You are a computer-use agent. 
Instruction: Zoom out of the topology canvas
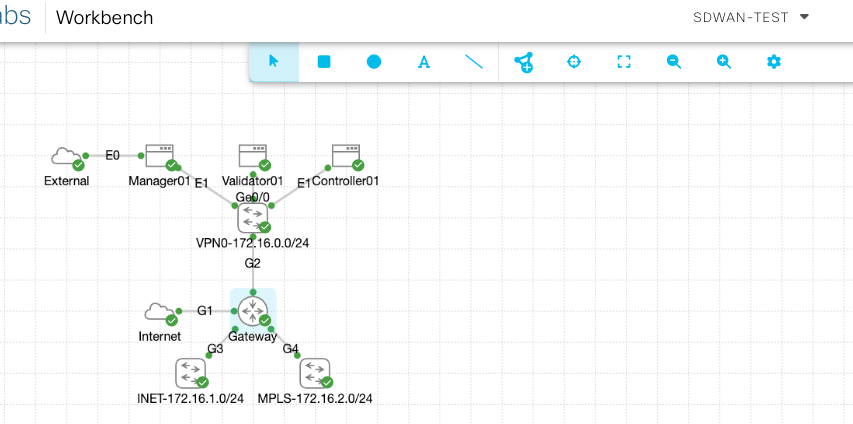(674, 62)
